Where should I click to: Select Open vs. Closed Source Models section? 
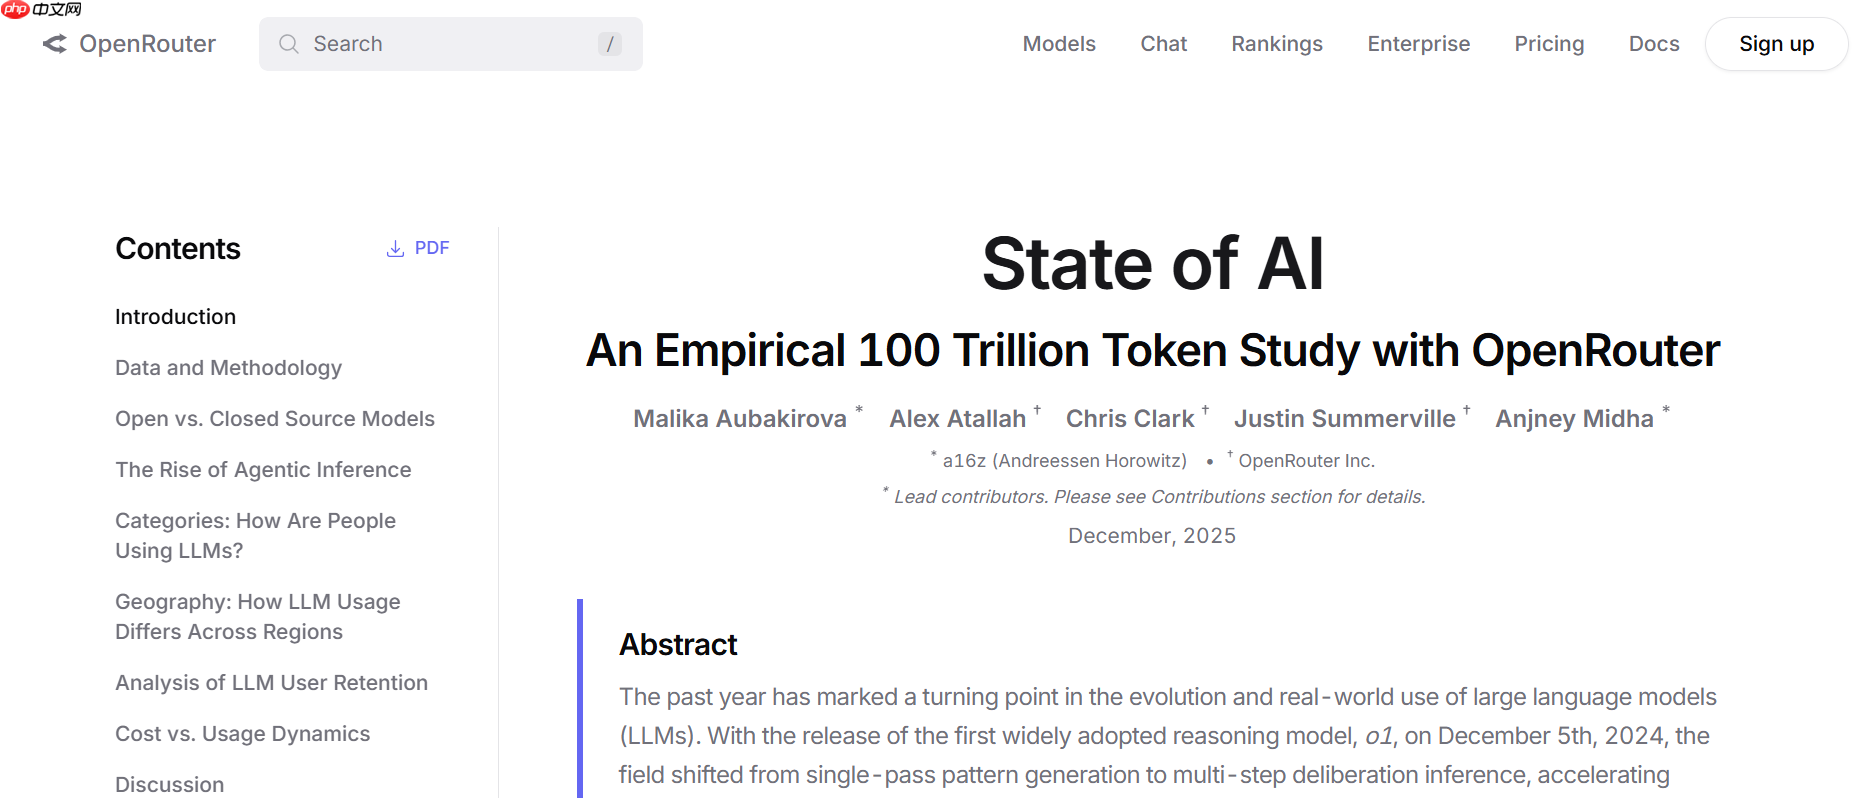click(275, 418)
